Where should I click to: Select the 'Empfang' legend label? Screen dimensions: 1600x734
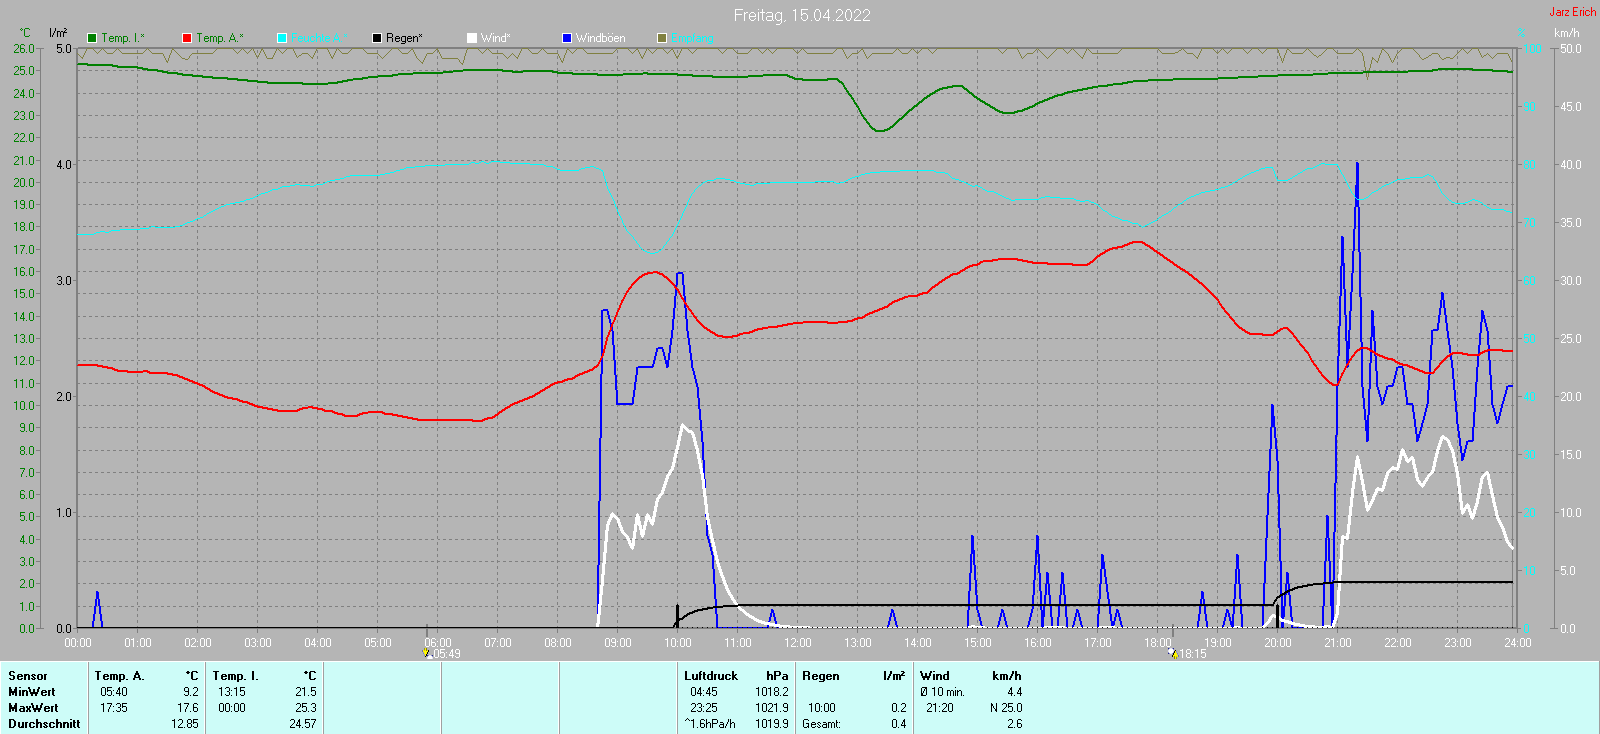click(x=693, y=38)
